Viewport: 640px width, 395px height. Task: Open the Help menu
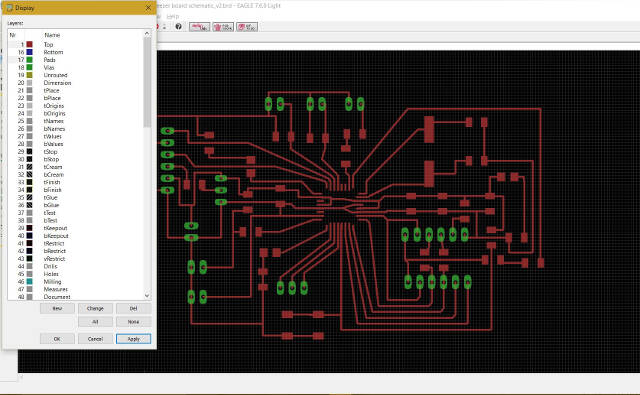[173, 16]
